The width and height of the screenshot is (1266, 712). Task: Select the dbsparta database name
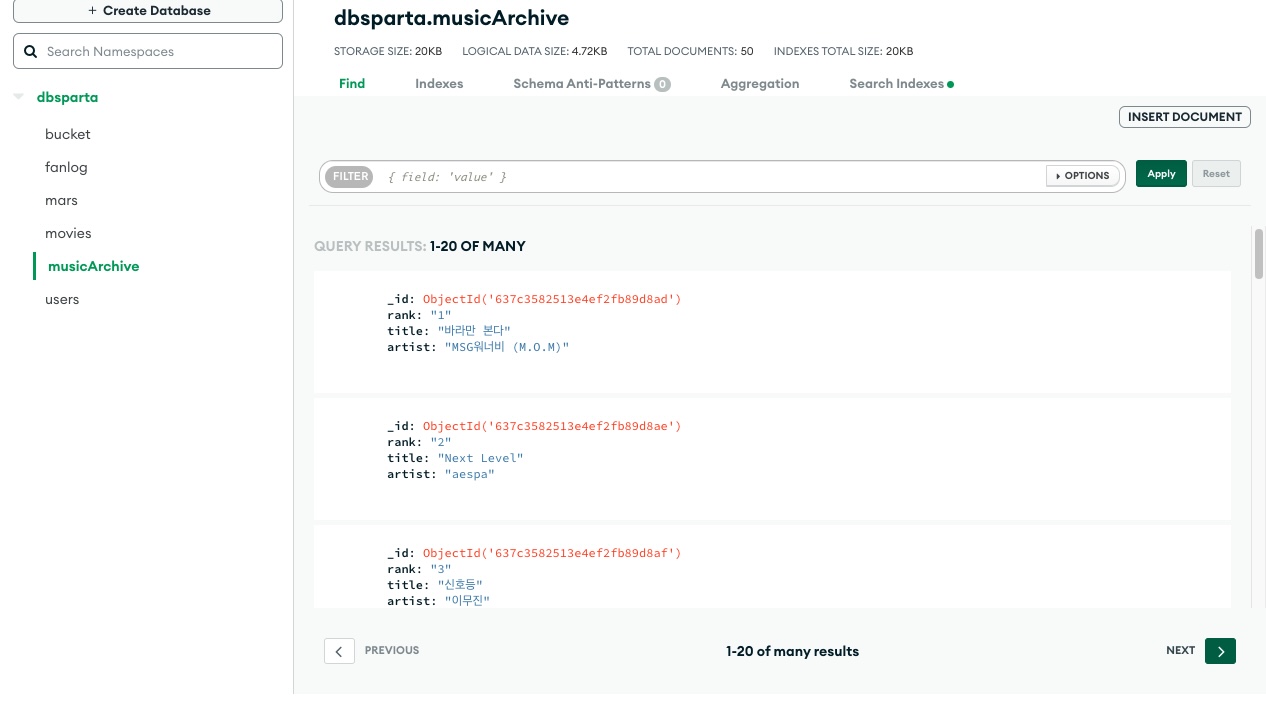coord(67,97)
